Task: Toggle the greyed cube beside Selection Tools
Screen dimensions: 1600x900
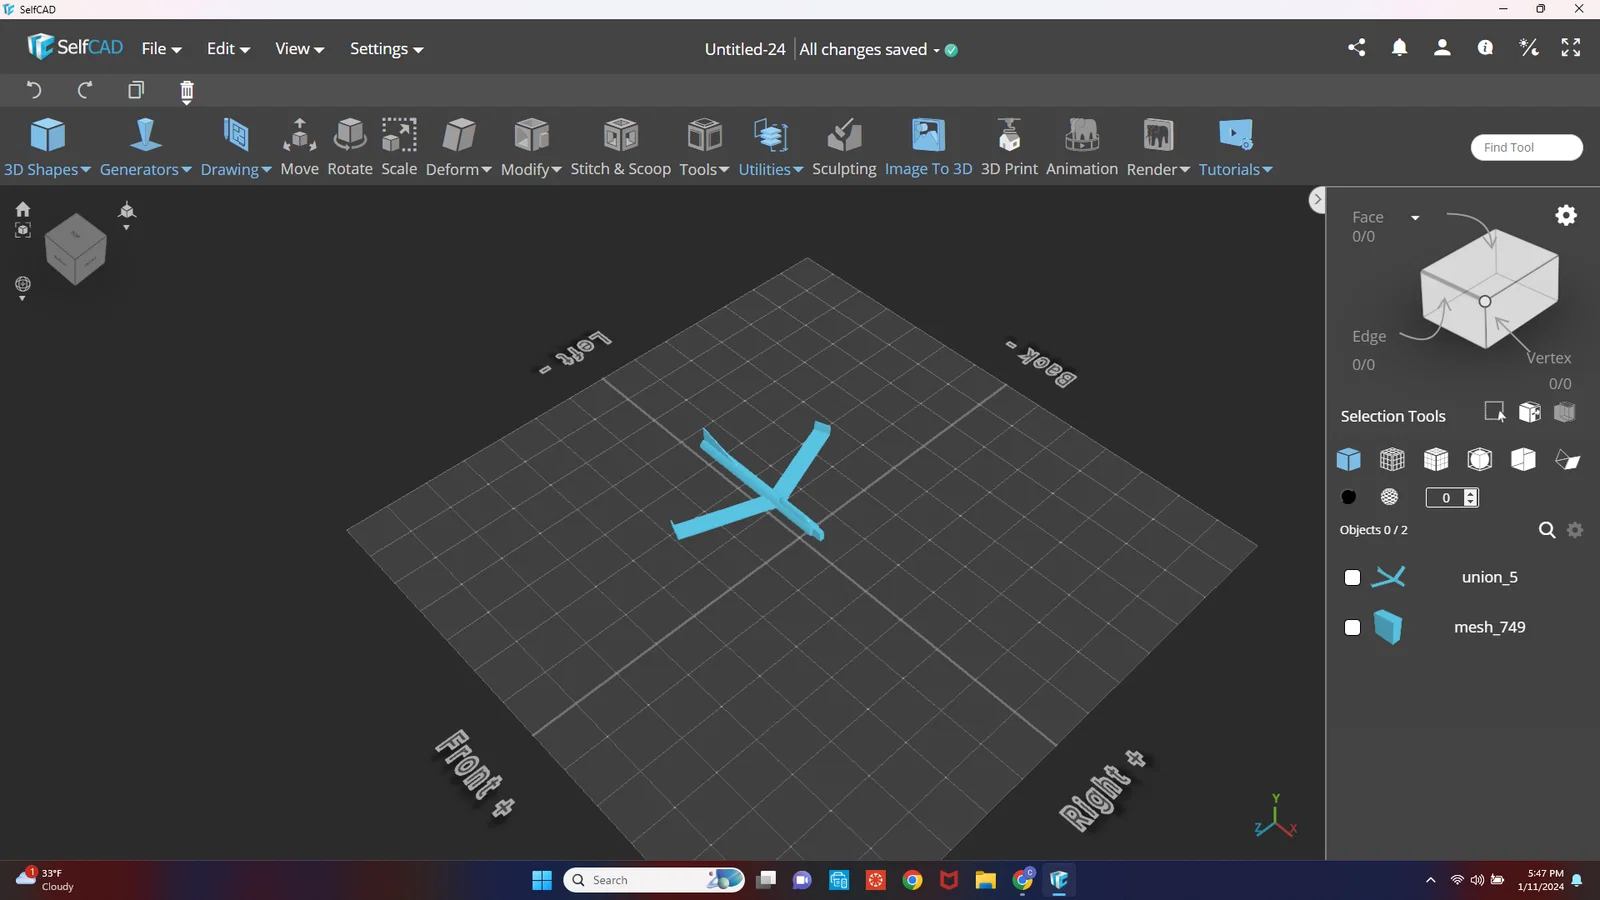Action: coord(1565,412)
